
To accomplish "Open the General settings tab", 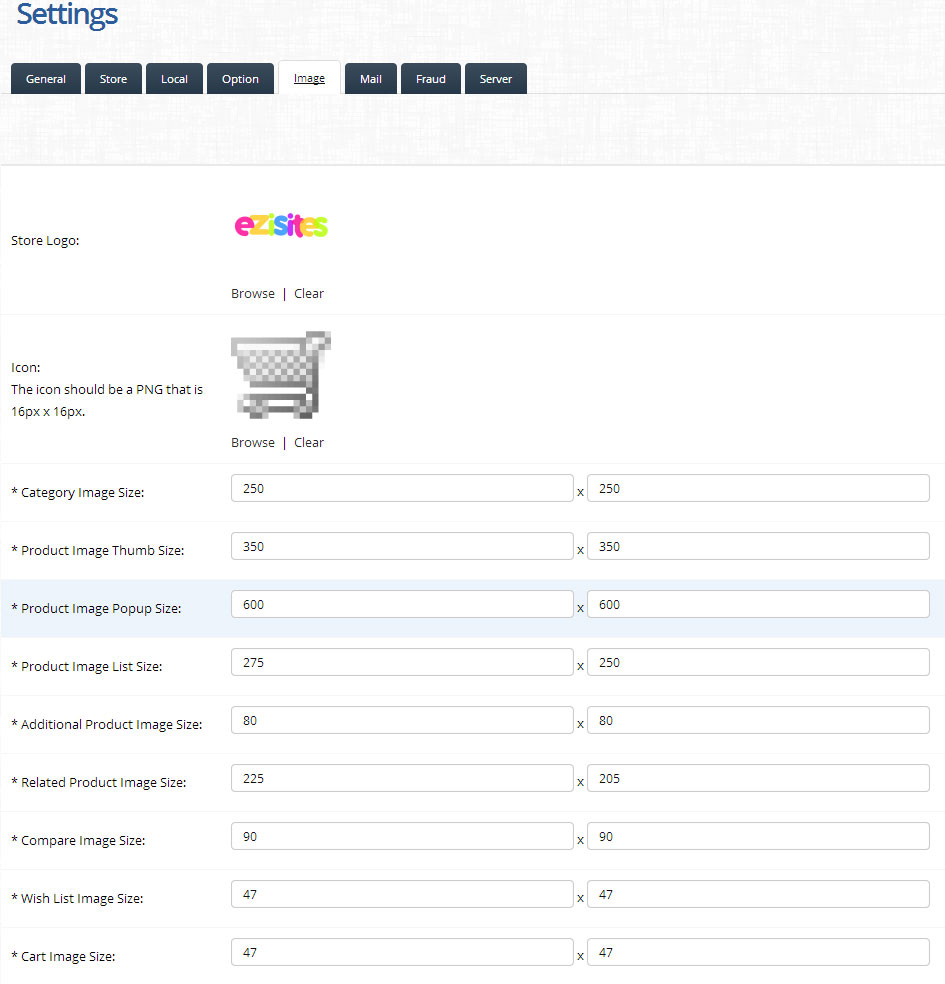I will point(46,79).
